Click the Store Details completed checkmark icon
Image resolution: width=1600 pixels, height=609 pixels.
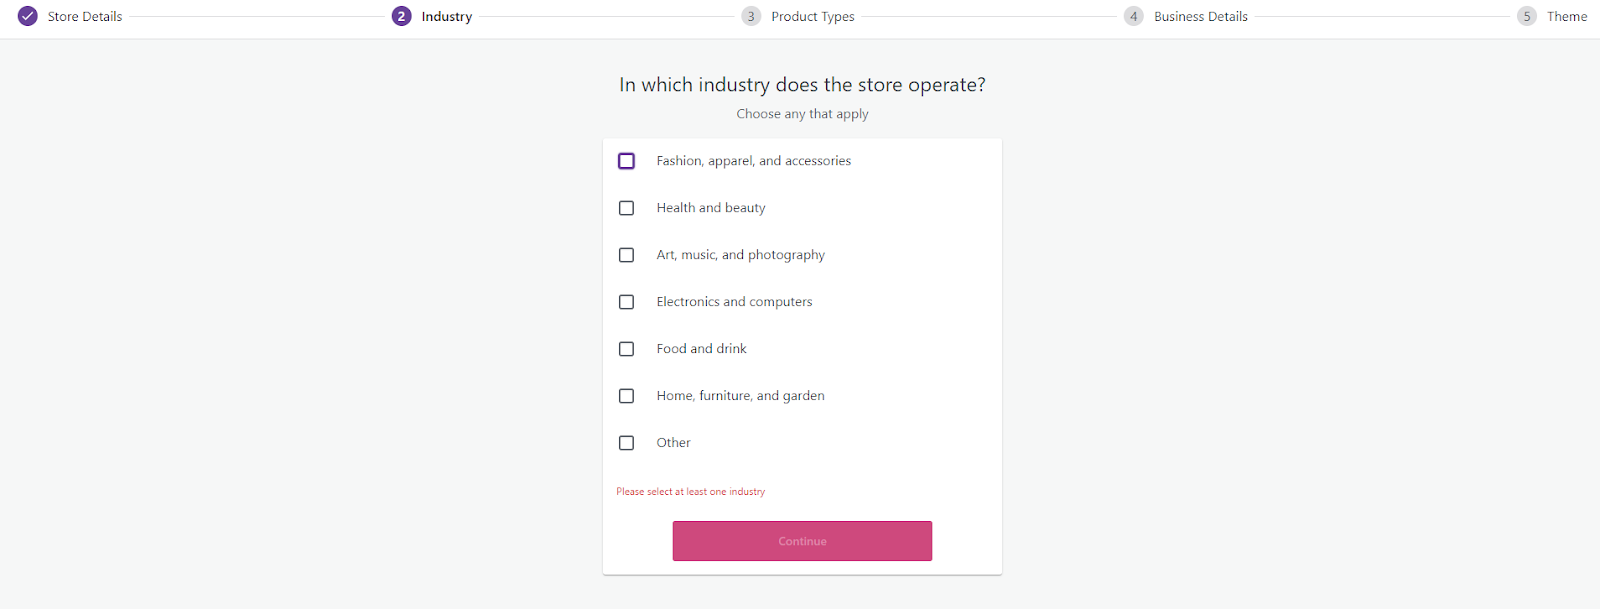[28, 16]
